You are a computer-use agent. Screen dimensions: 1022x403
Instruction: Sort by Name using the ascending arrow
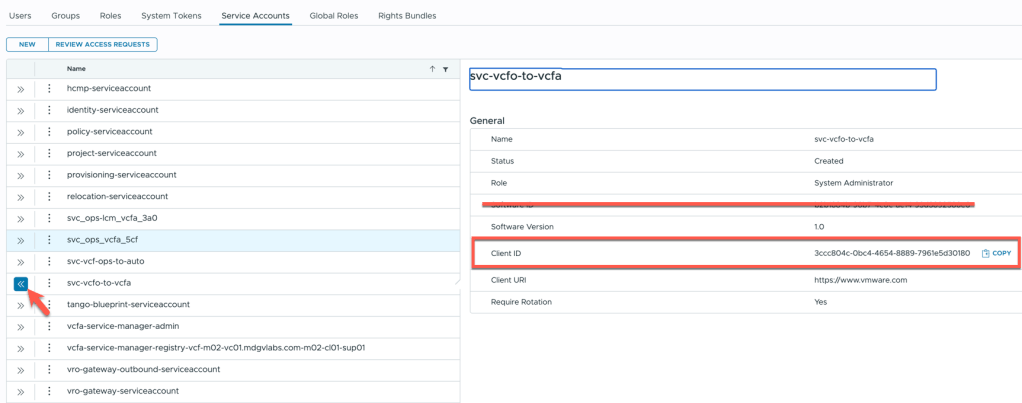[x=432, y=69]
